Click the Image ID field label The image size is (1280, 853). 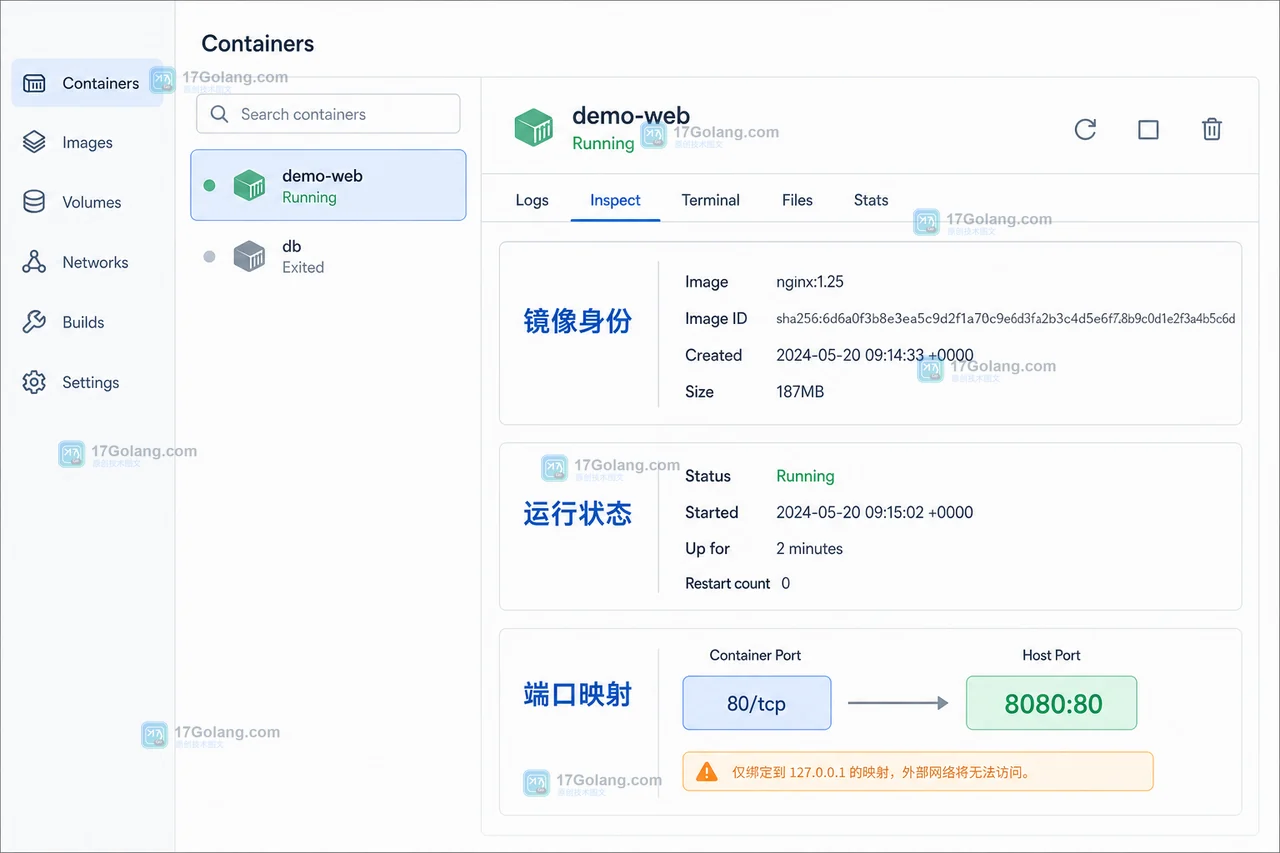[716, 318]
